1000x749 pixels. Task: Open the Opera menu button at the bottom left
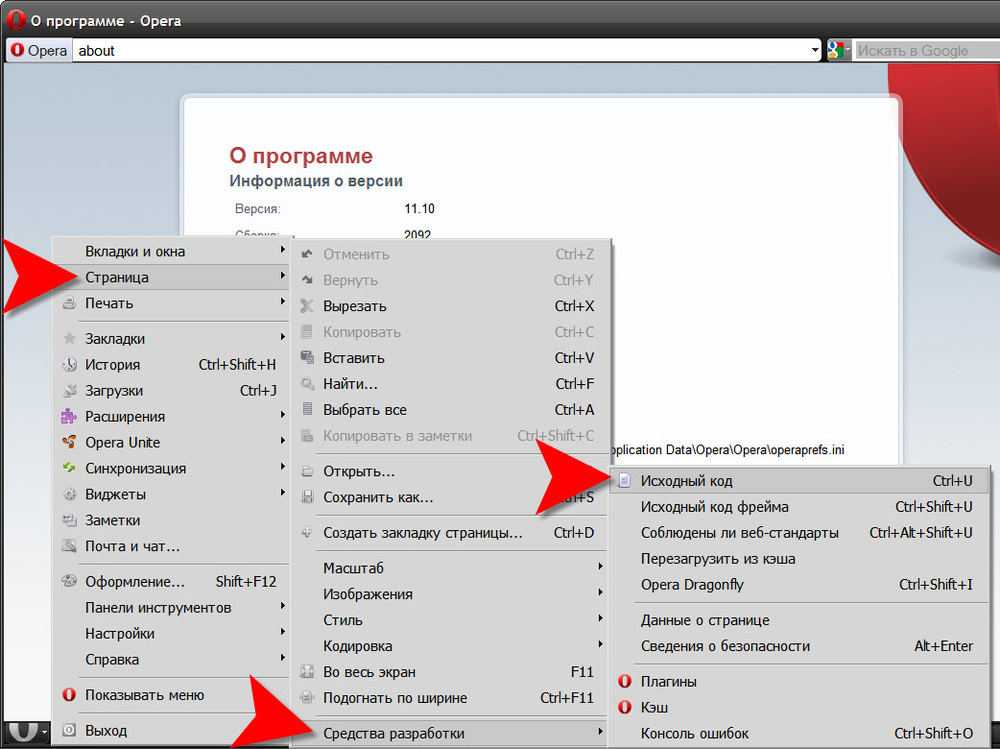pyautogui.click(x=26, y=732)
